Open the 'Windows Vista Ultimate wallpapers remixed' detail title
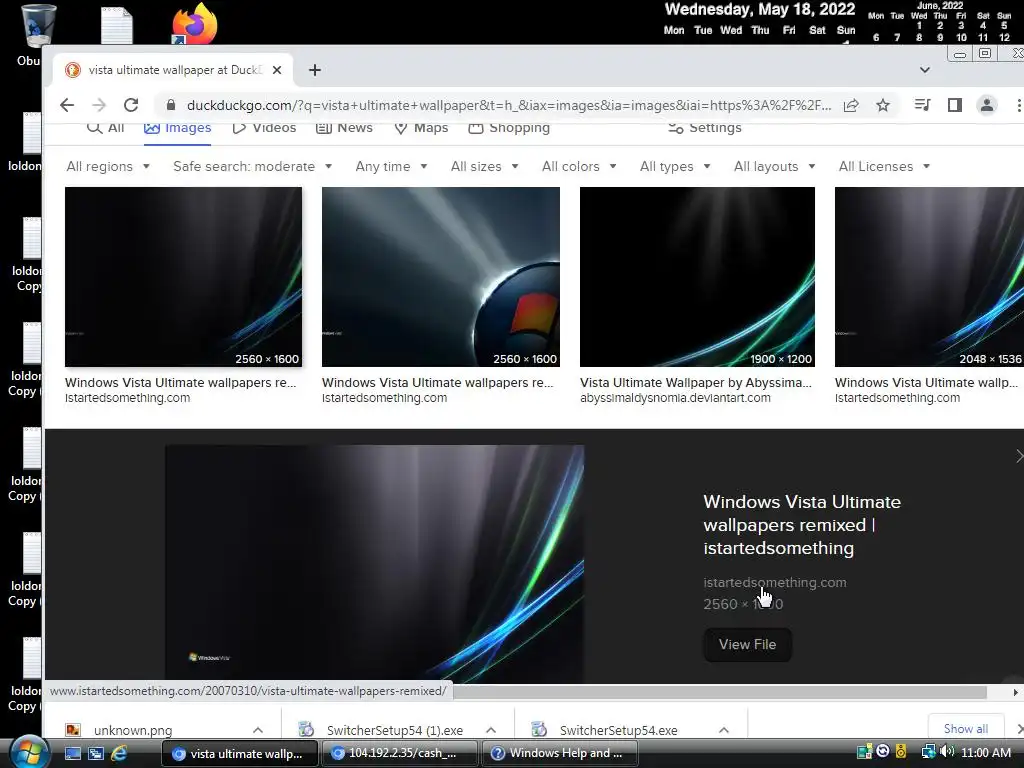Screen dimensions: 1024x768 point(802,525)
